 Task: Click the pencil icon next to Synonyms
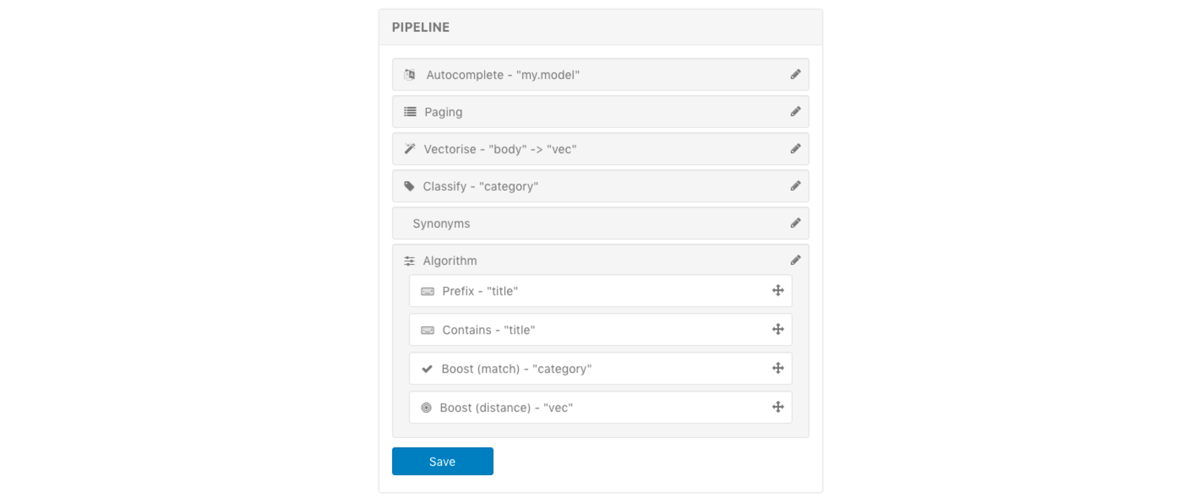pos(796,223)
